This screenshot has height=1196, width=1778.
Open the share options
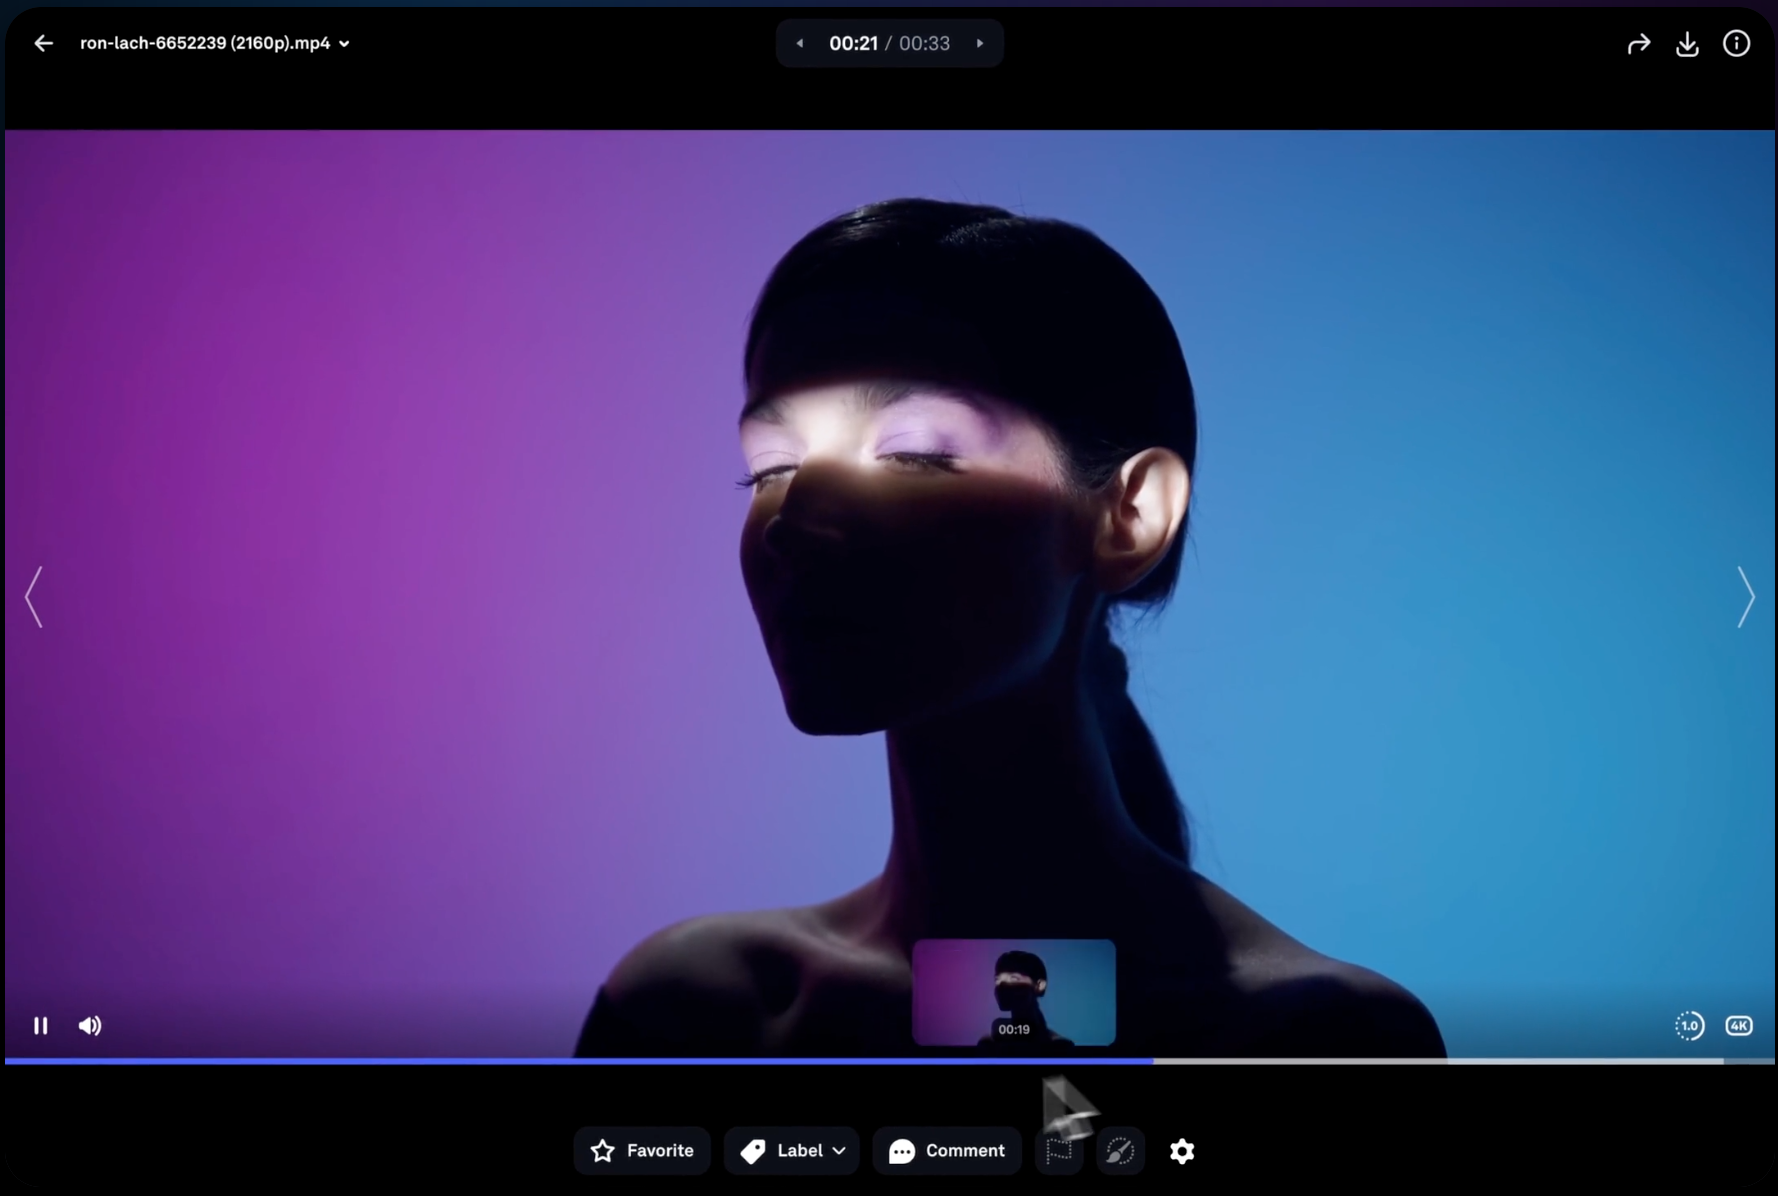point(1639,43)
